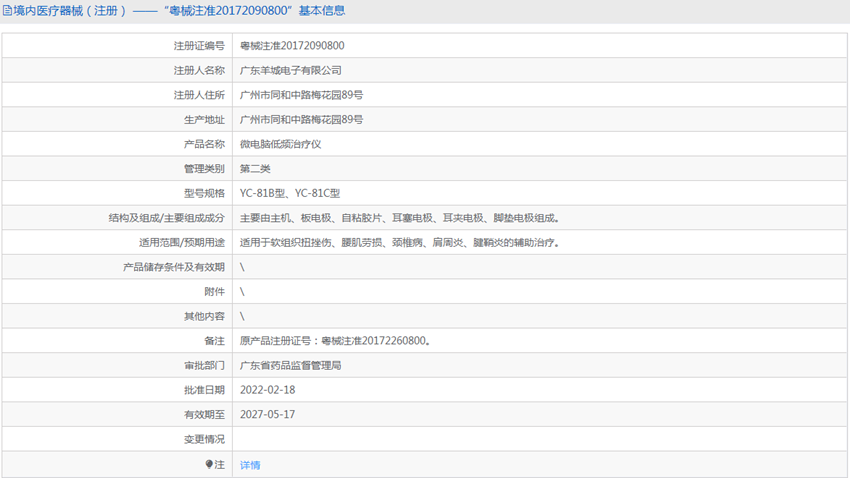850x478 pixels.
Task: Click the 注册证编号 label
Action: click(x=199, y=46)
